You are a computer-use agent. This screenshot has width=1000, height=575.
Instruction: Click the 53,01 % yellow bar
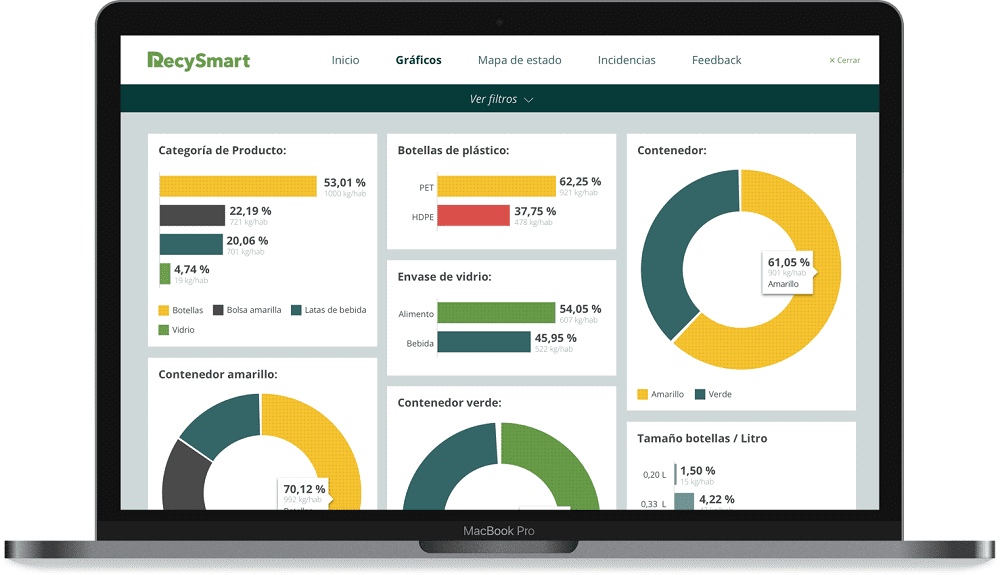[238, 186]
